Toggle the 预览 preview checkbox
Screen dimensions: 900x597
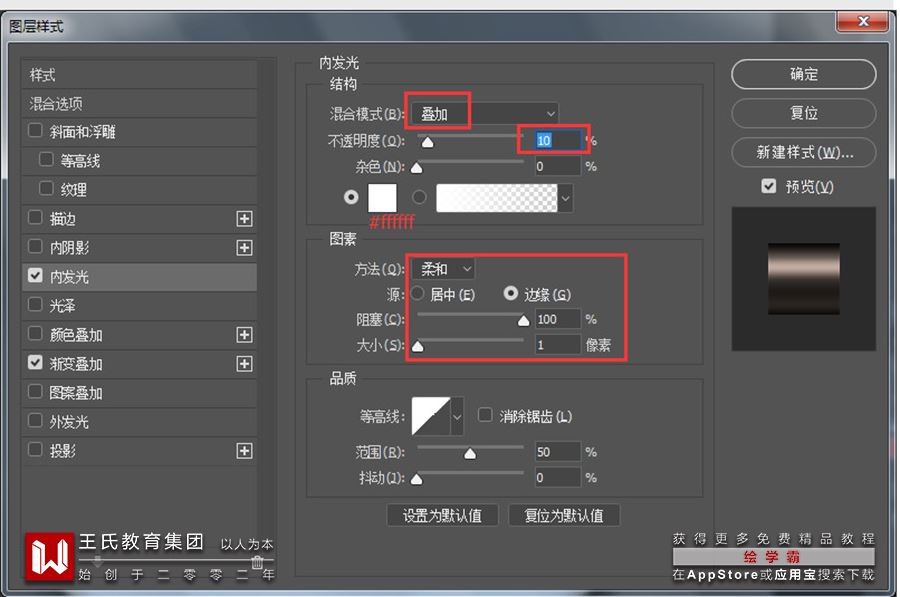pos(769,186)
